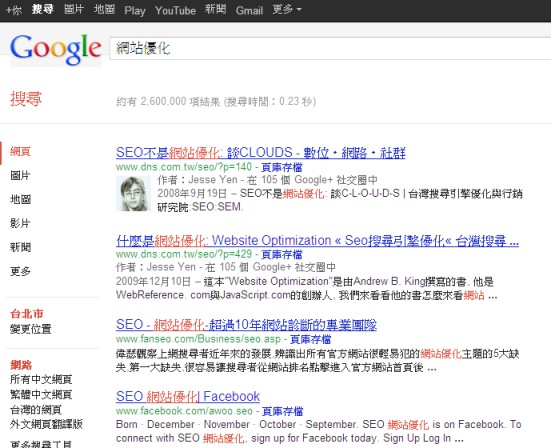The image size is (551, 448).
Task: Open Gmail from the top navigation bar
Action: pyautogui.click(x=249, y=10)
